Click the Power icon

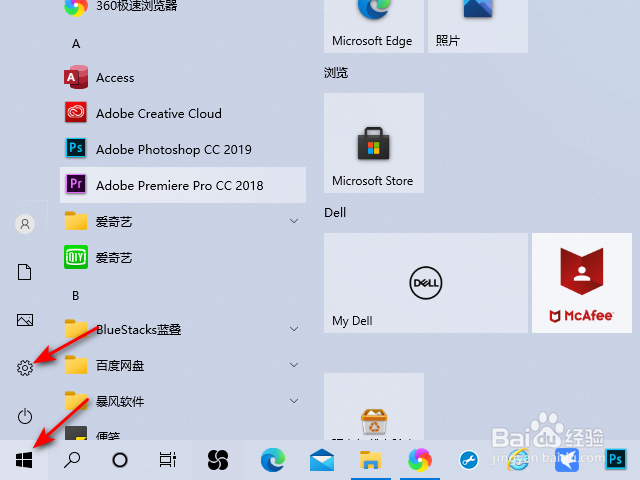tap(24, 416)
